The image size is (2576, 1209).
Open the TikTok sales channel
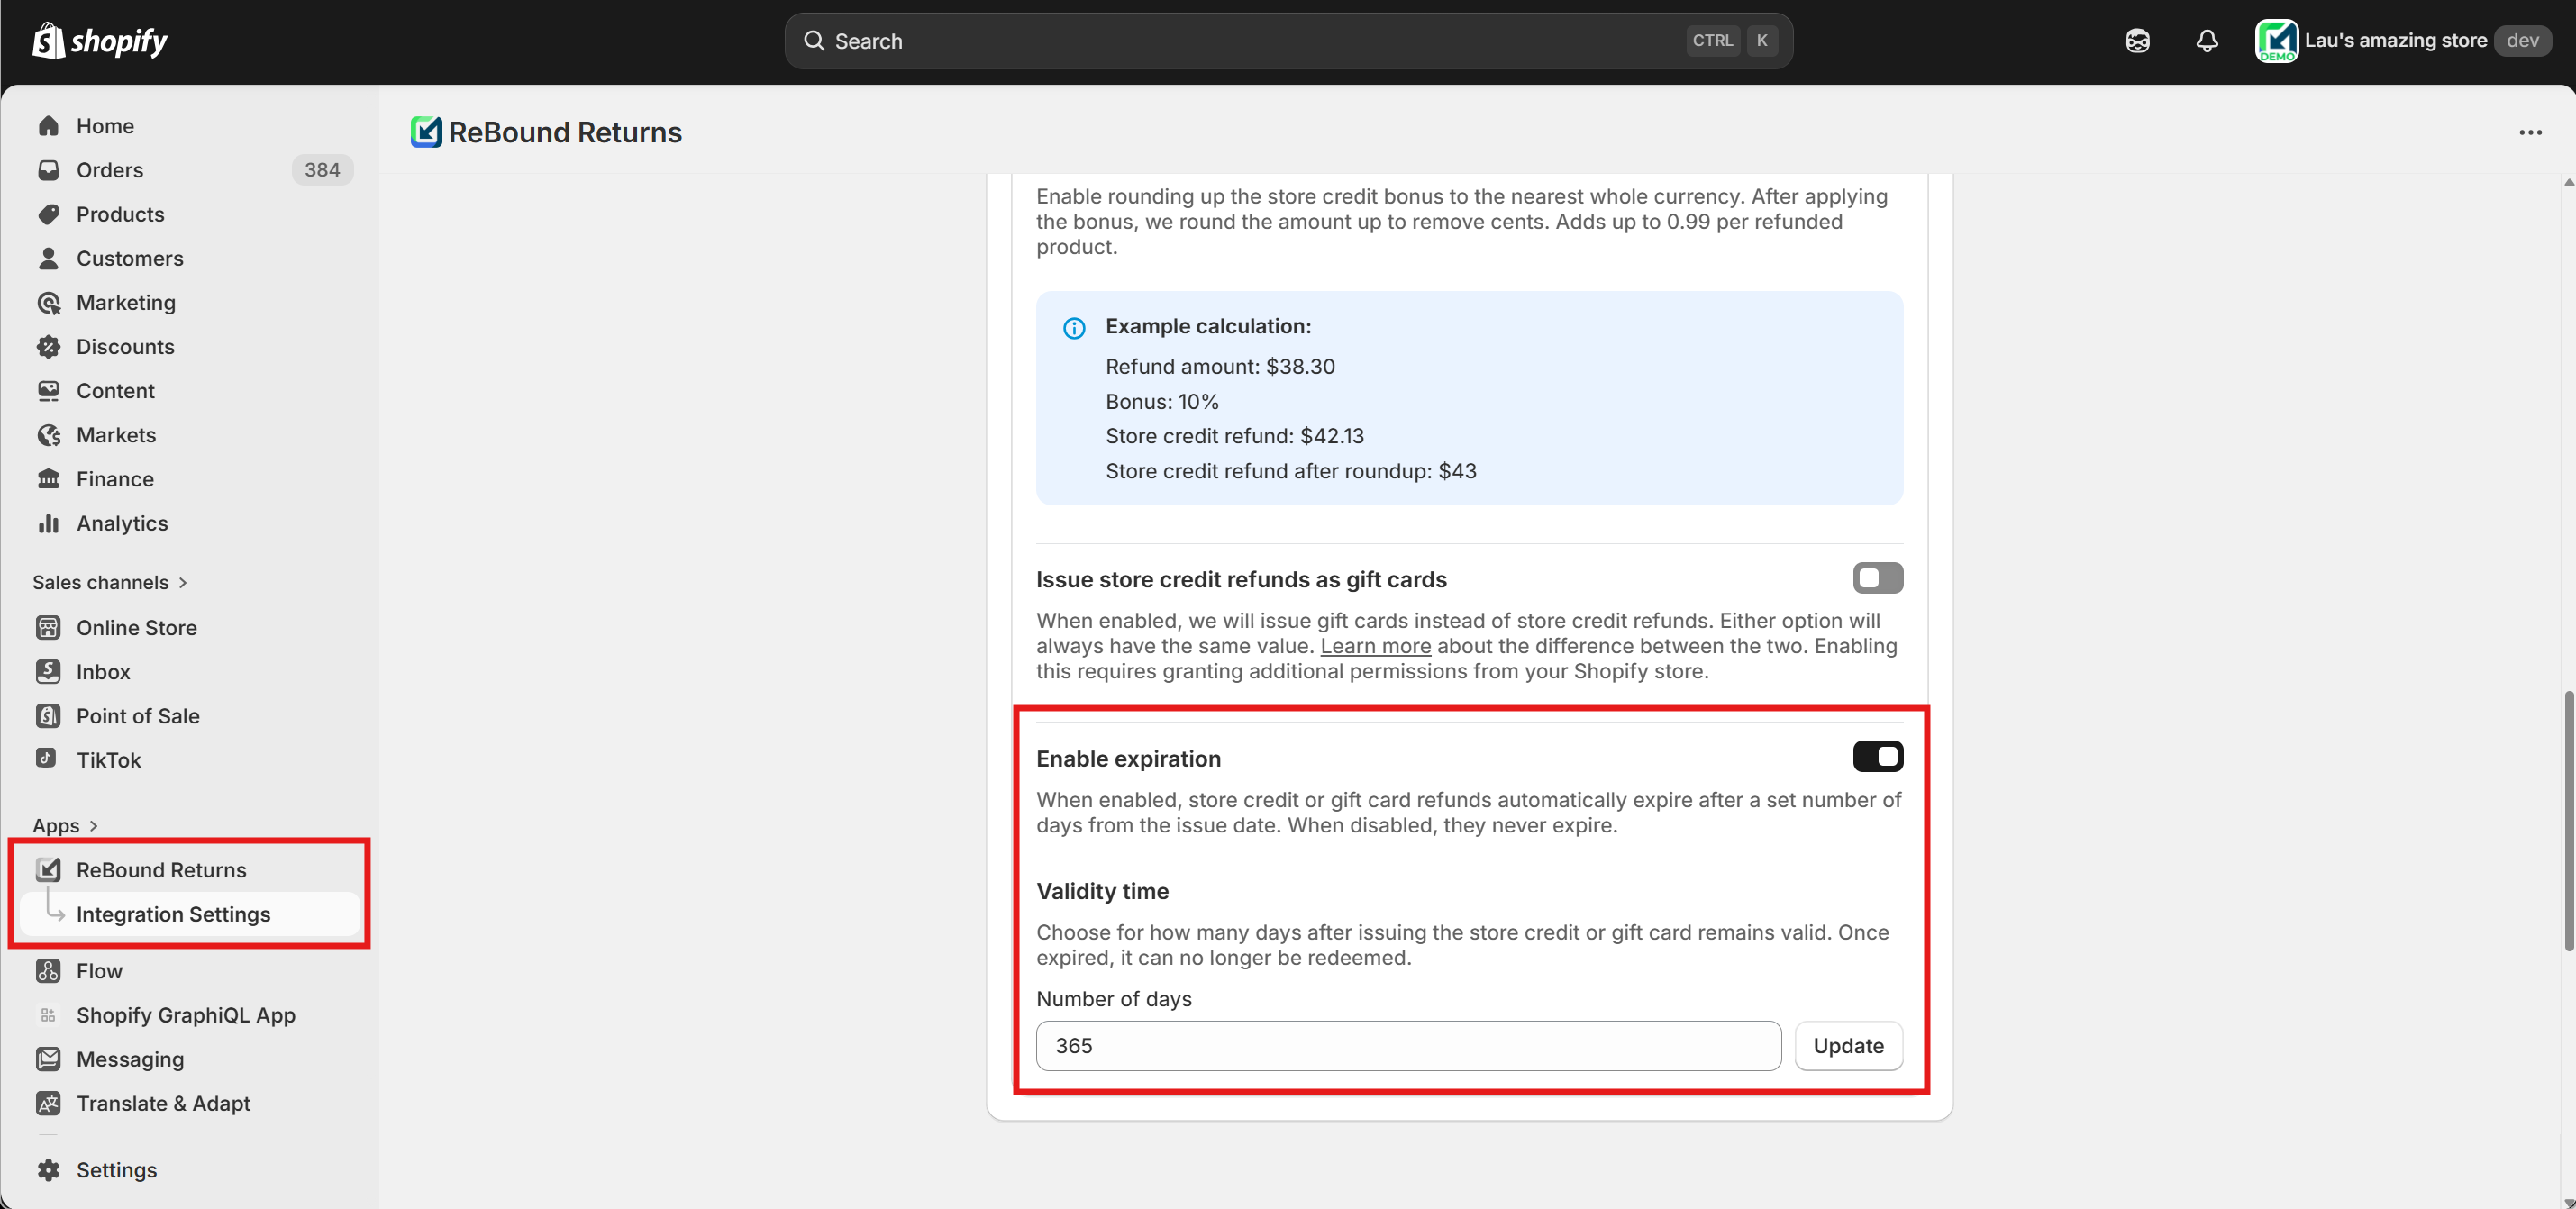[x=108, y=760]
